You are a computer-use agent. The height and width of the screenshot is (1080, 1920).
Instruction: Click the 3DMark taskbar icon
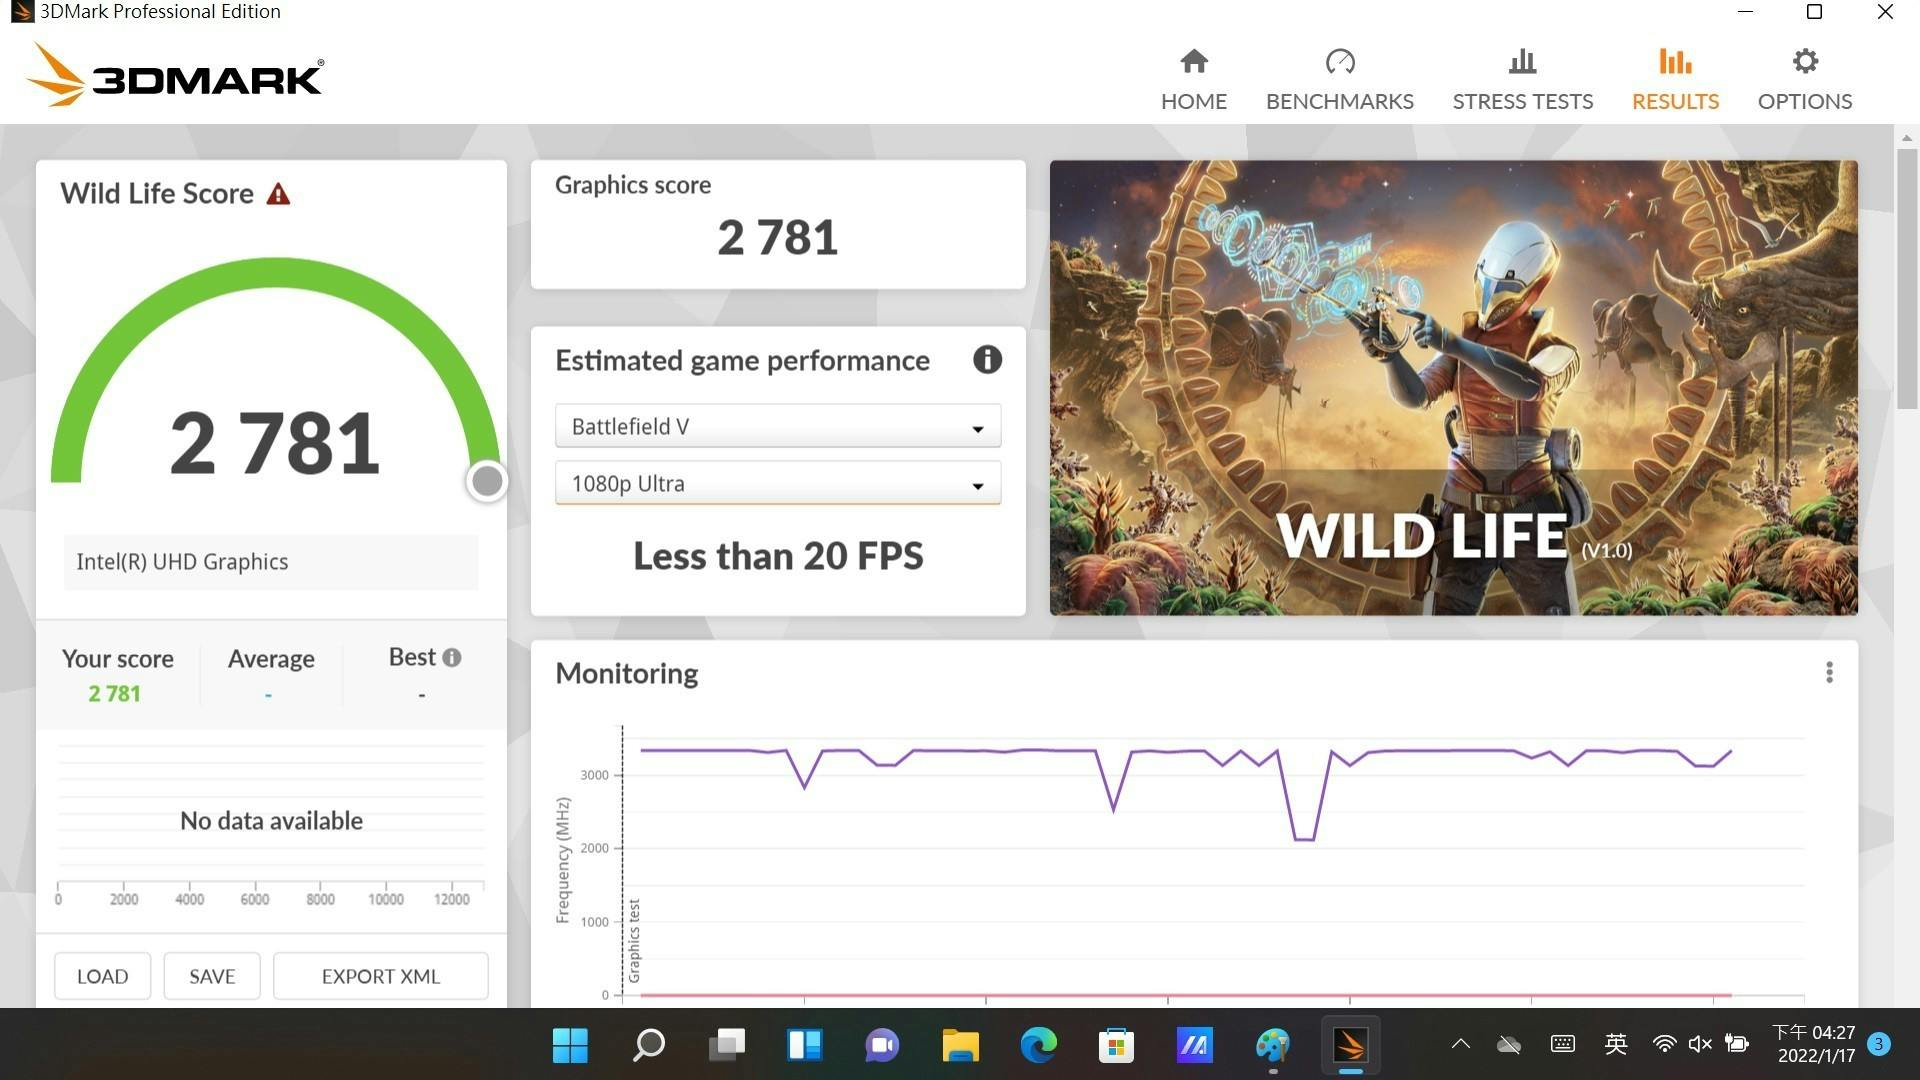pos(1350,1046)
